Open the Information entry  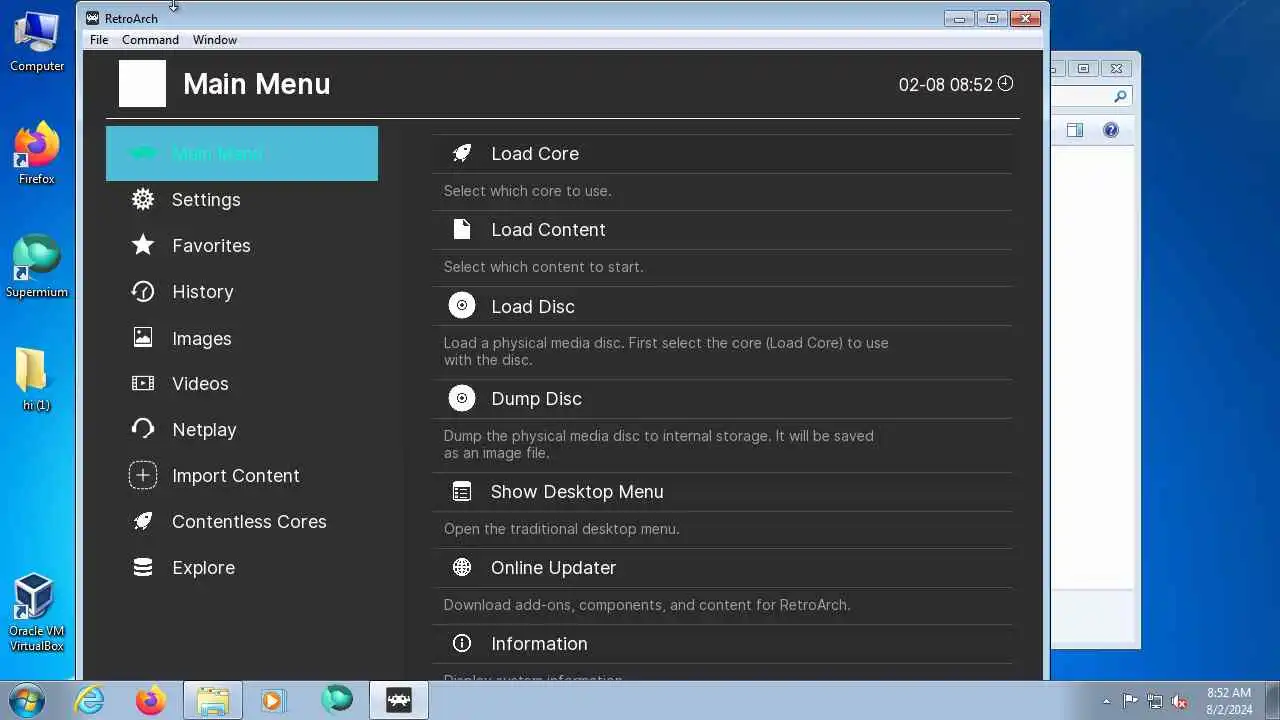[722, 643]
